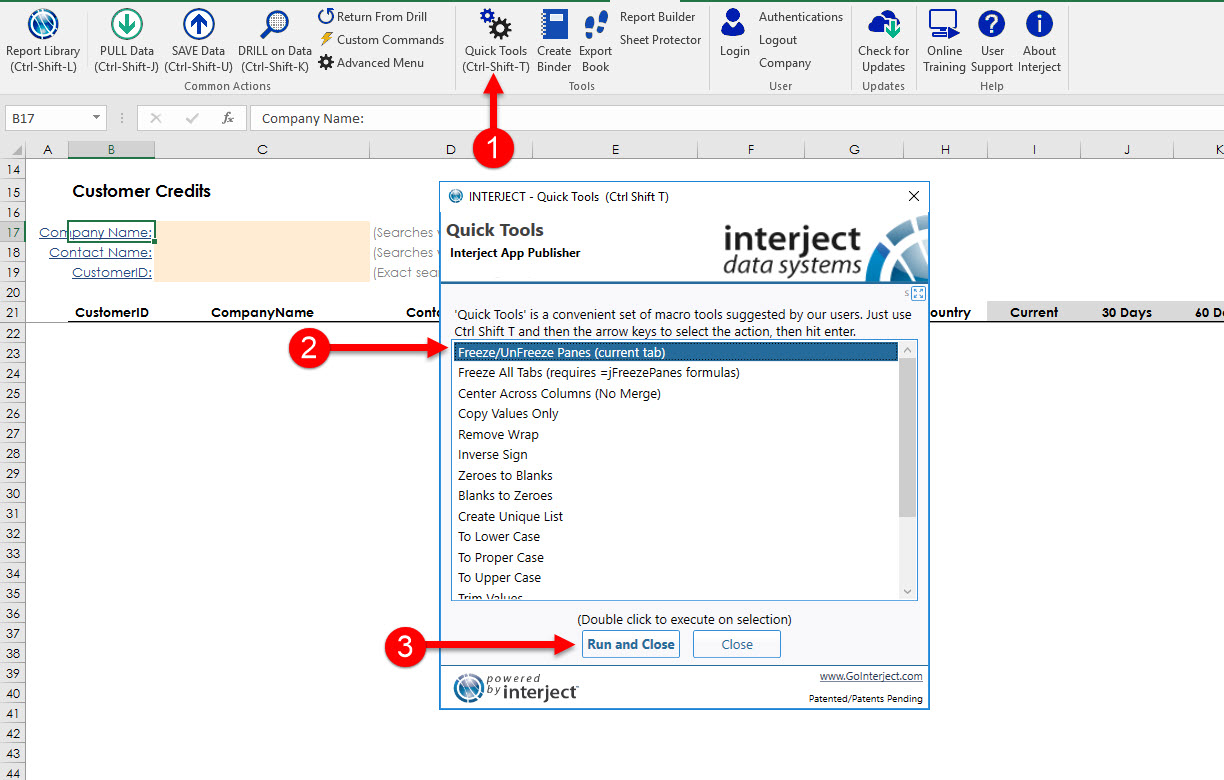
Task: Open the Report Builder
Action: [657, 17]
